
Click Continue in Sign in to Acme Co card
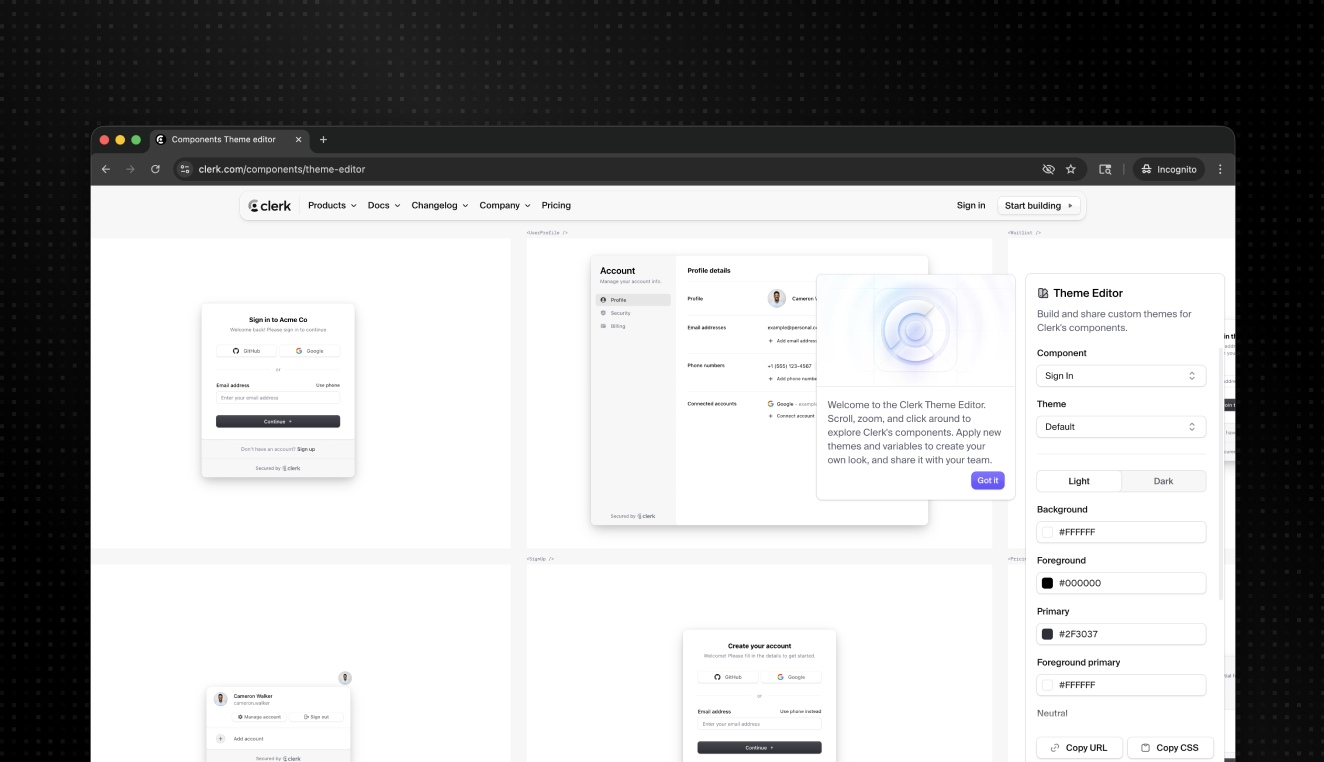(x=278, y=422)
